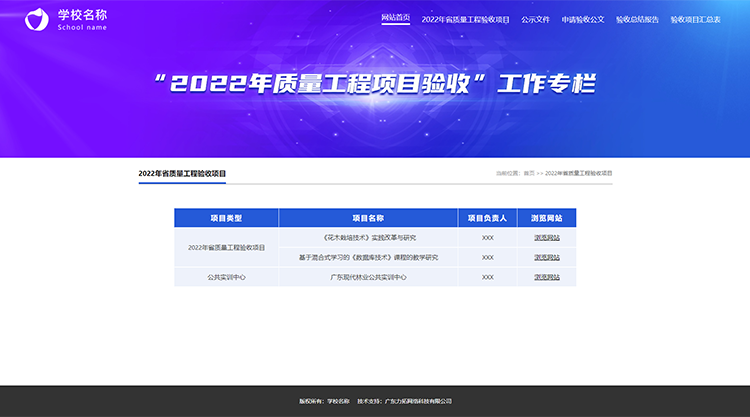This screenshot has width=750, height=417.
Task: Go to 2022年省质量工程验收项目 in the nav bar
Action: [466, 19]
